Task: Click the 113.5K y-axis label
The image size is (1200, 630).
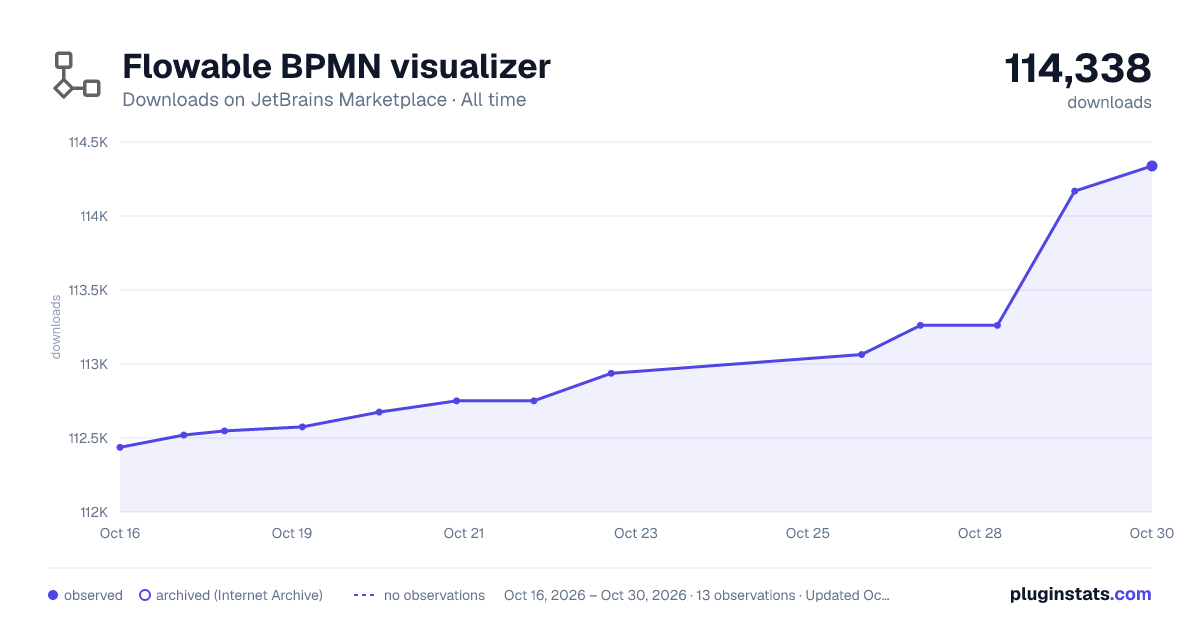Action: click(88, 290)
